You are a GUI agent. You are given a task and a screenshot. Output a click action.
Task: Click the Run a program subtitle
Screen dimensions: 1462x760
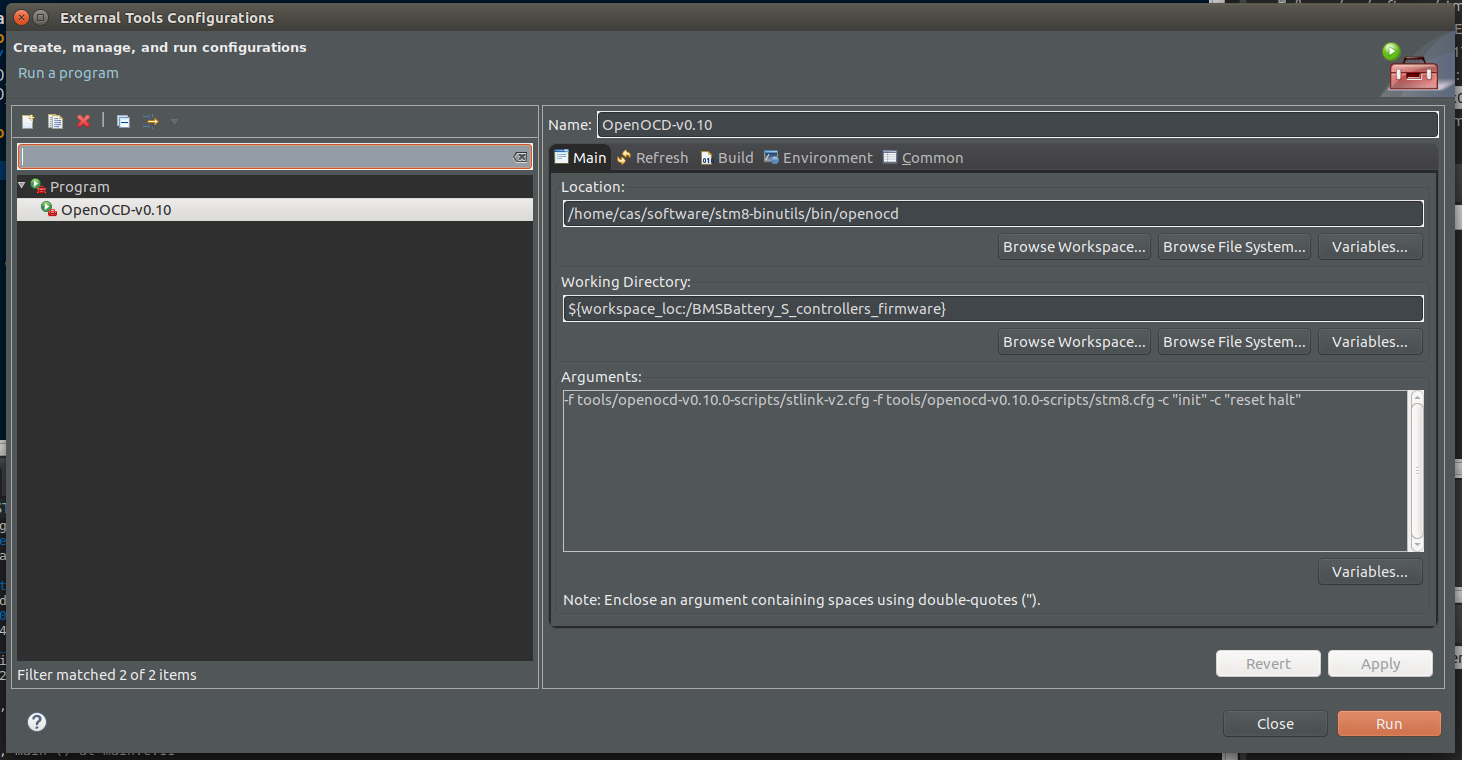pos(68,73)
